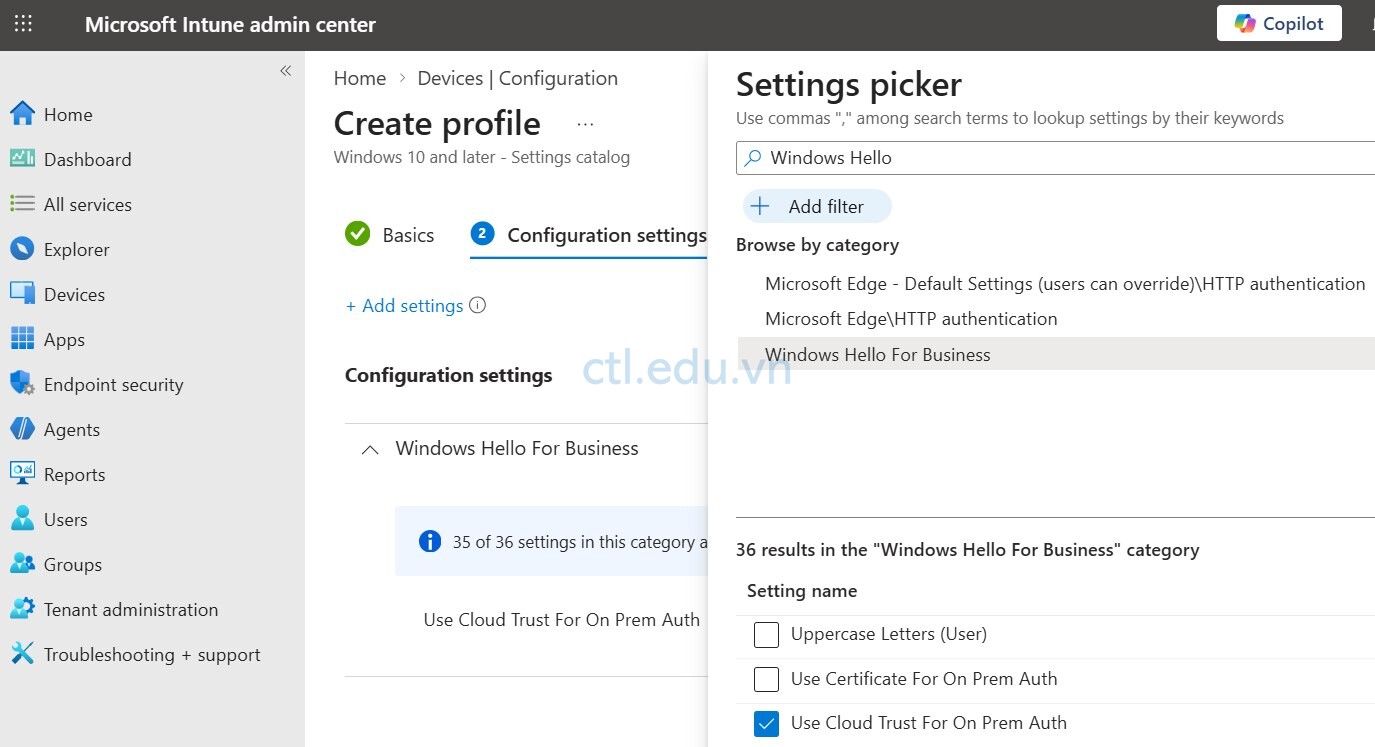Go to Home in the breadcrumb
This screenshot has height=747, width=1375.
[x=360, y=78]
